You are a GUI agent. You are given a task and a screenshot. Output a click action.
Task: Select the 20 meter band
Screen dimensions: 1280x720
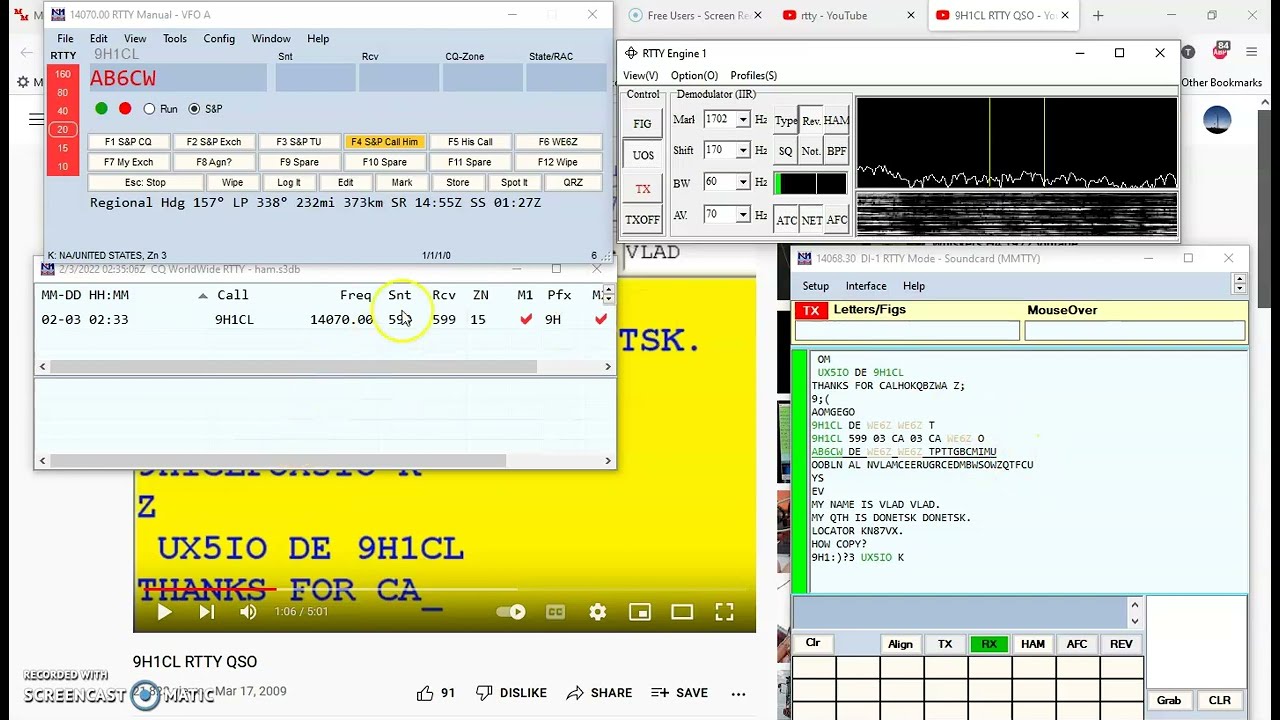[x=63, y=129]
